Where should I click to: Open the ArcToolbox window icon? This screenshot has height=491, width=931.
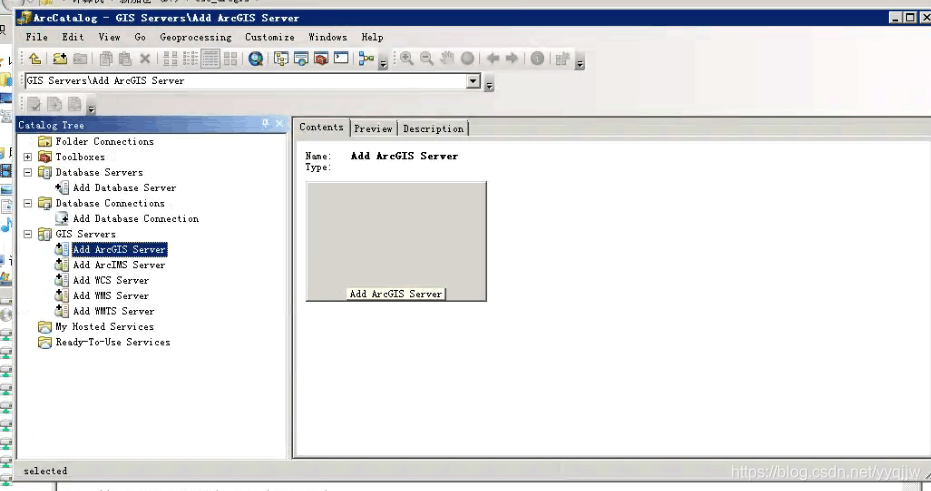(x=321, y=58)
